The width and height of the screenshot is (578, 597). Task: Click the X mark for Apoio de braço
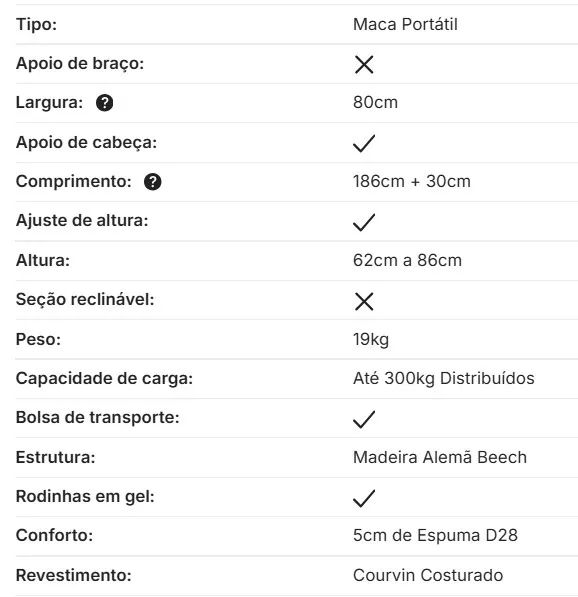point(364,64)
